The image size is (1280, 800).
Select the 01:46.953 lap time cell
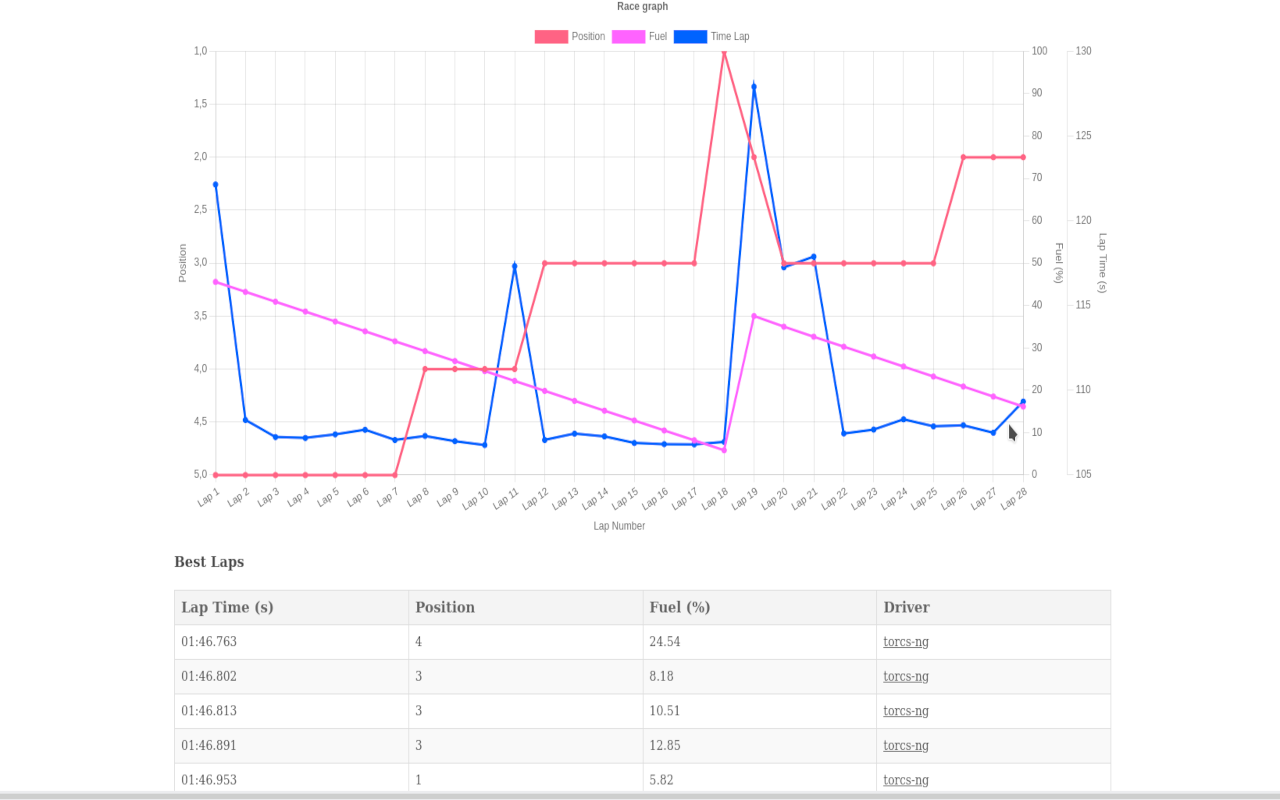[x=292, y=780]
